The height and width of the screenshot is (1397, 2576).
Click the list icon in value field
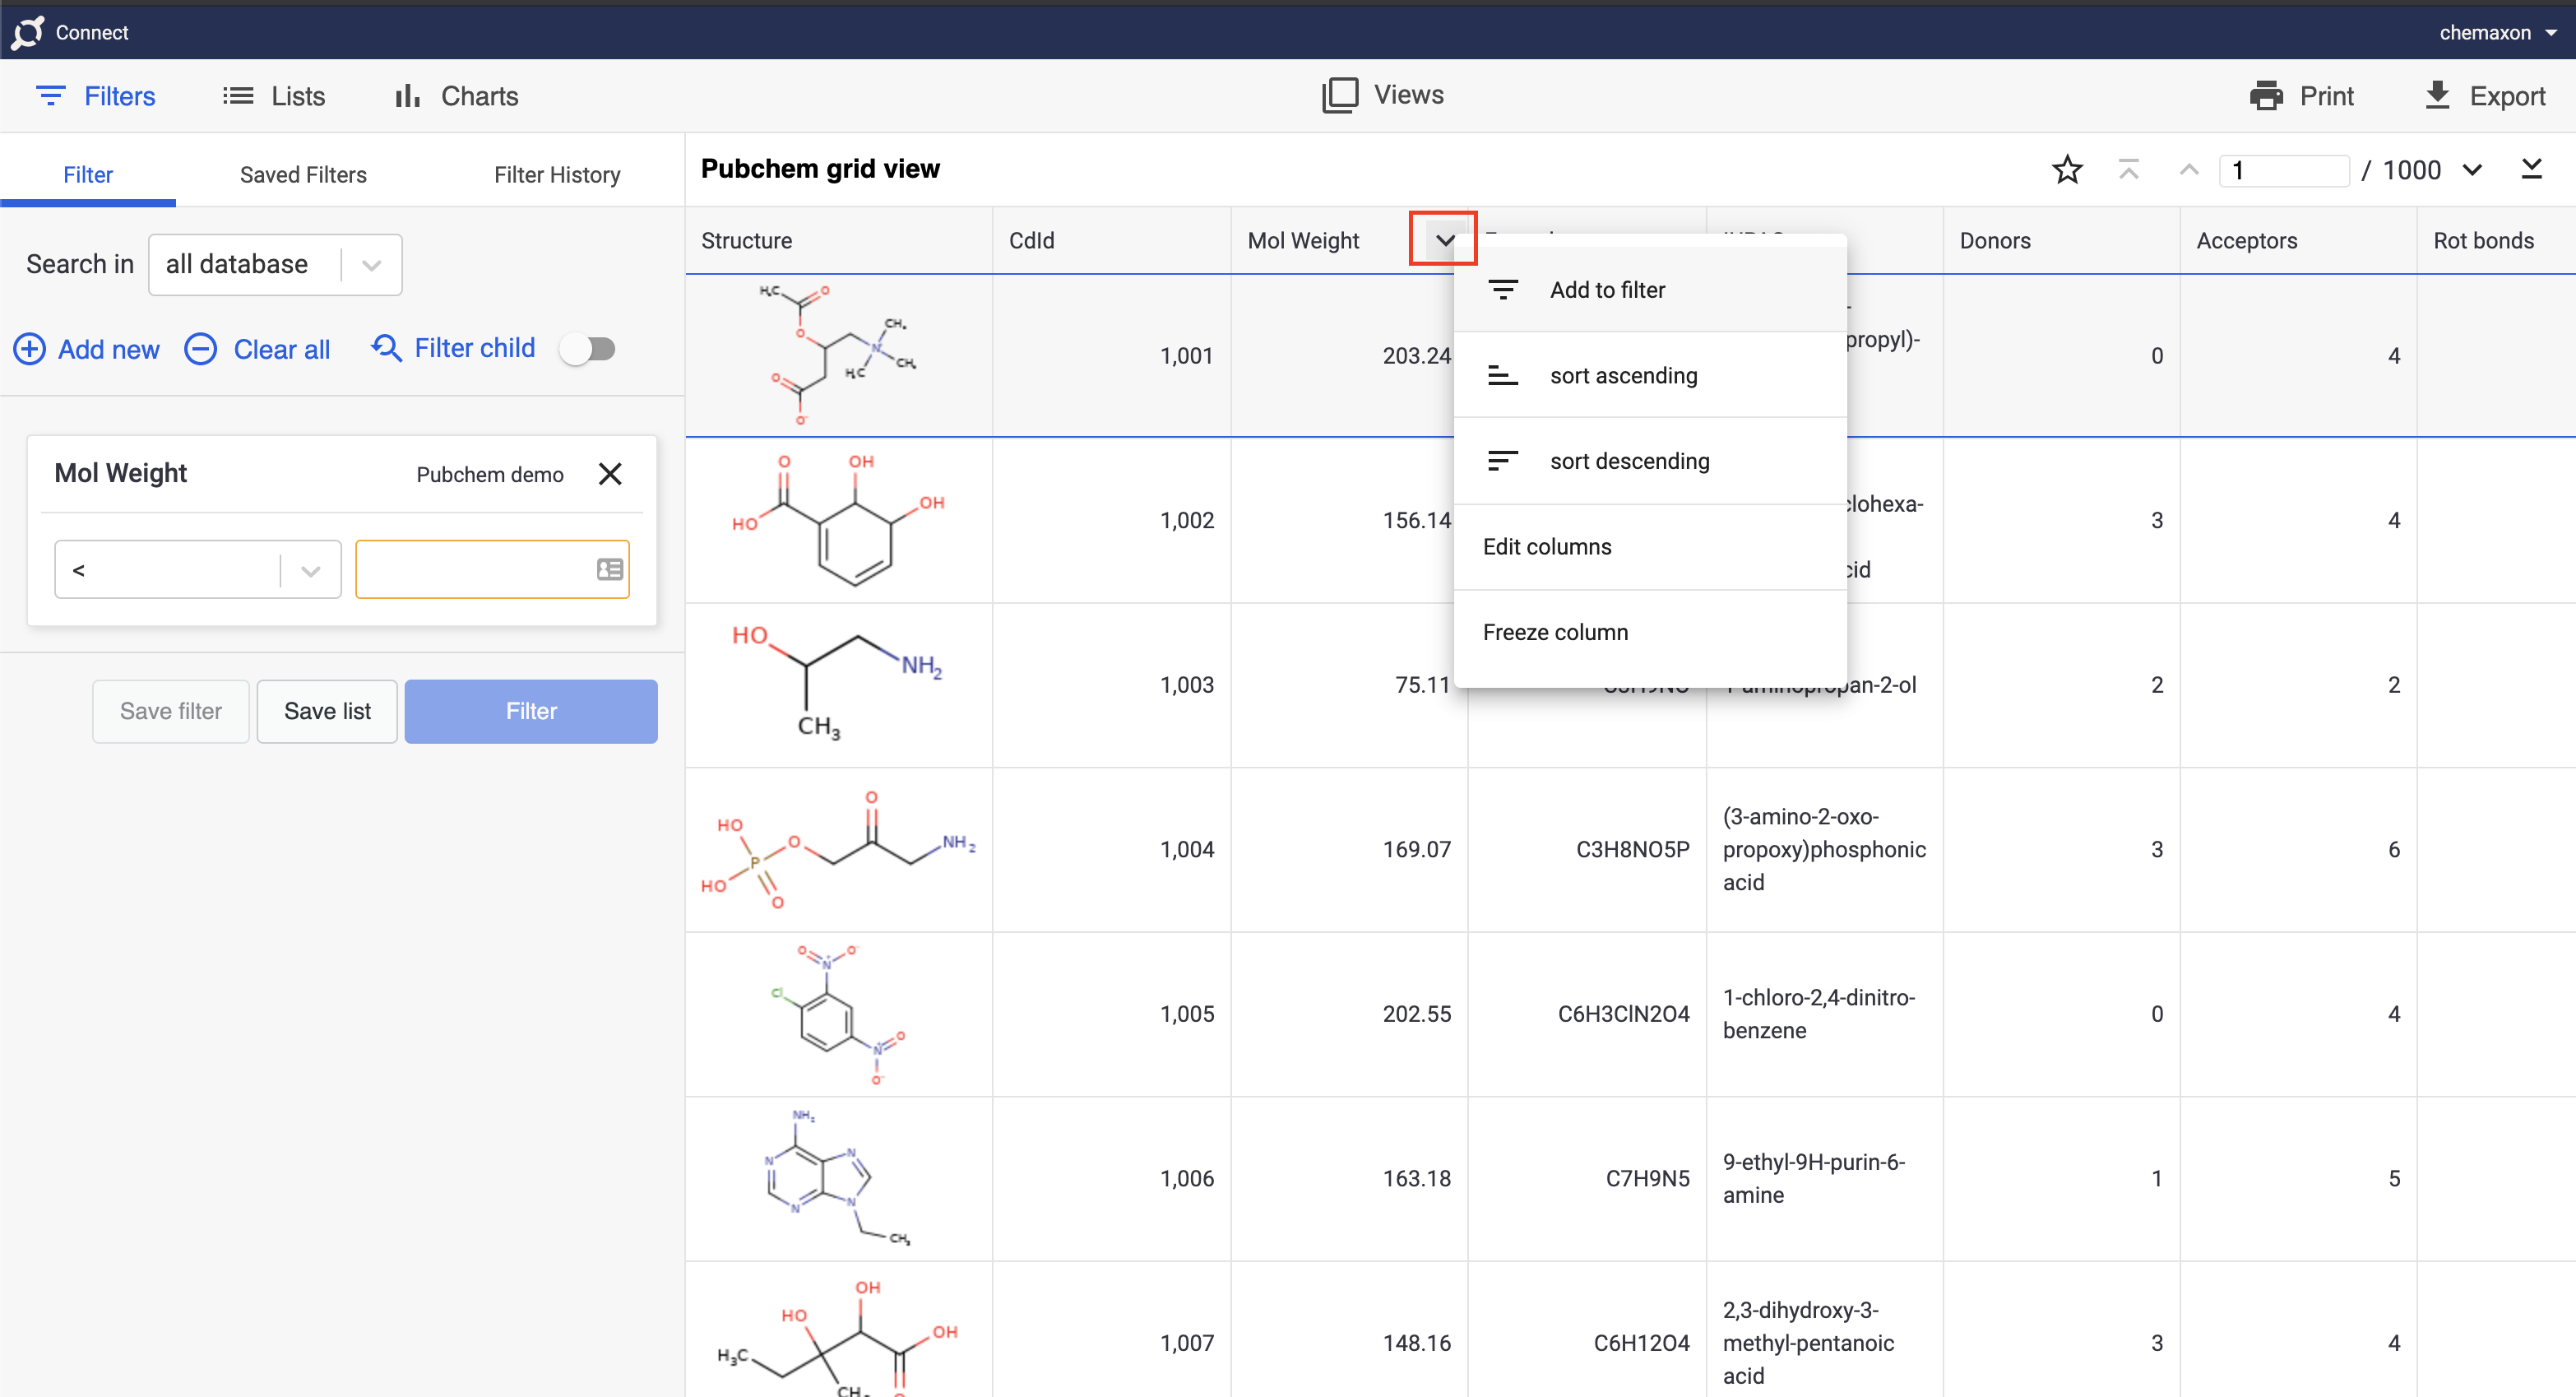coord(610,570)
